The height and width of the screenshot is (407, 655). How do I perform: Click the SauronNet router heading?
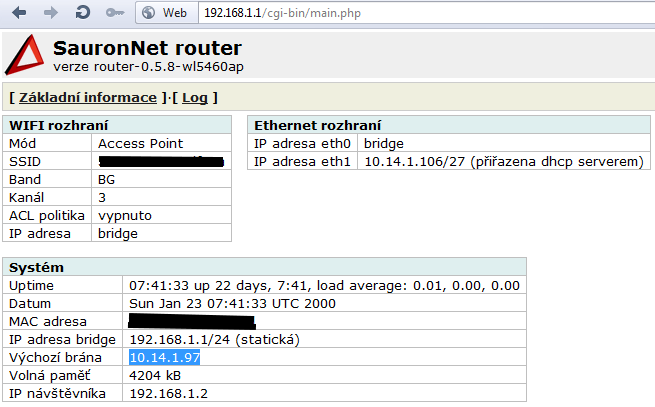(147, 48)
